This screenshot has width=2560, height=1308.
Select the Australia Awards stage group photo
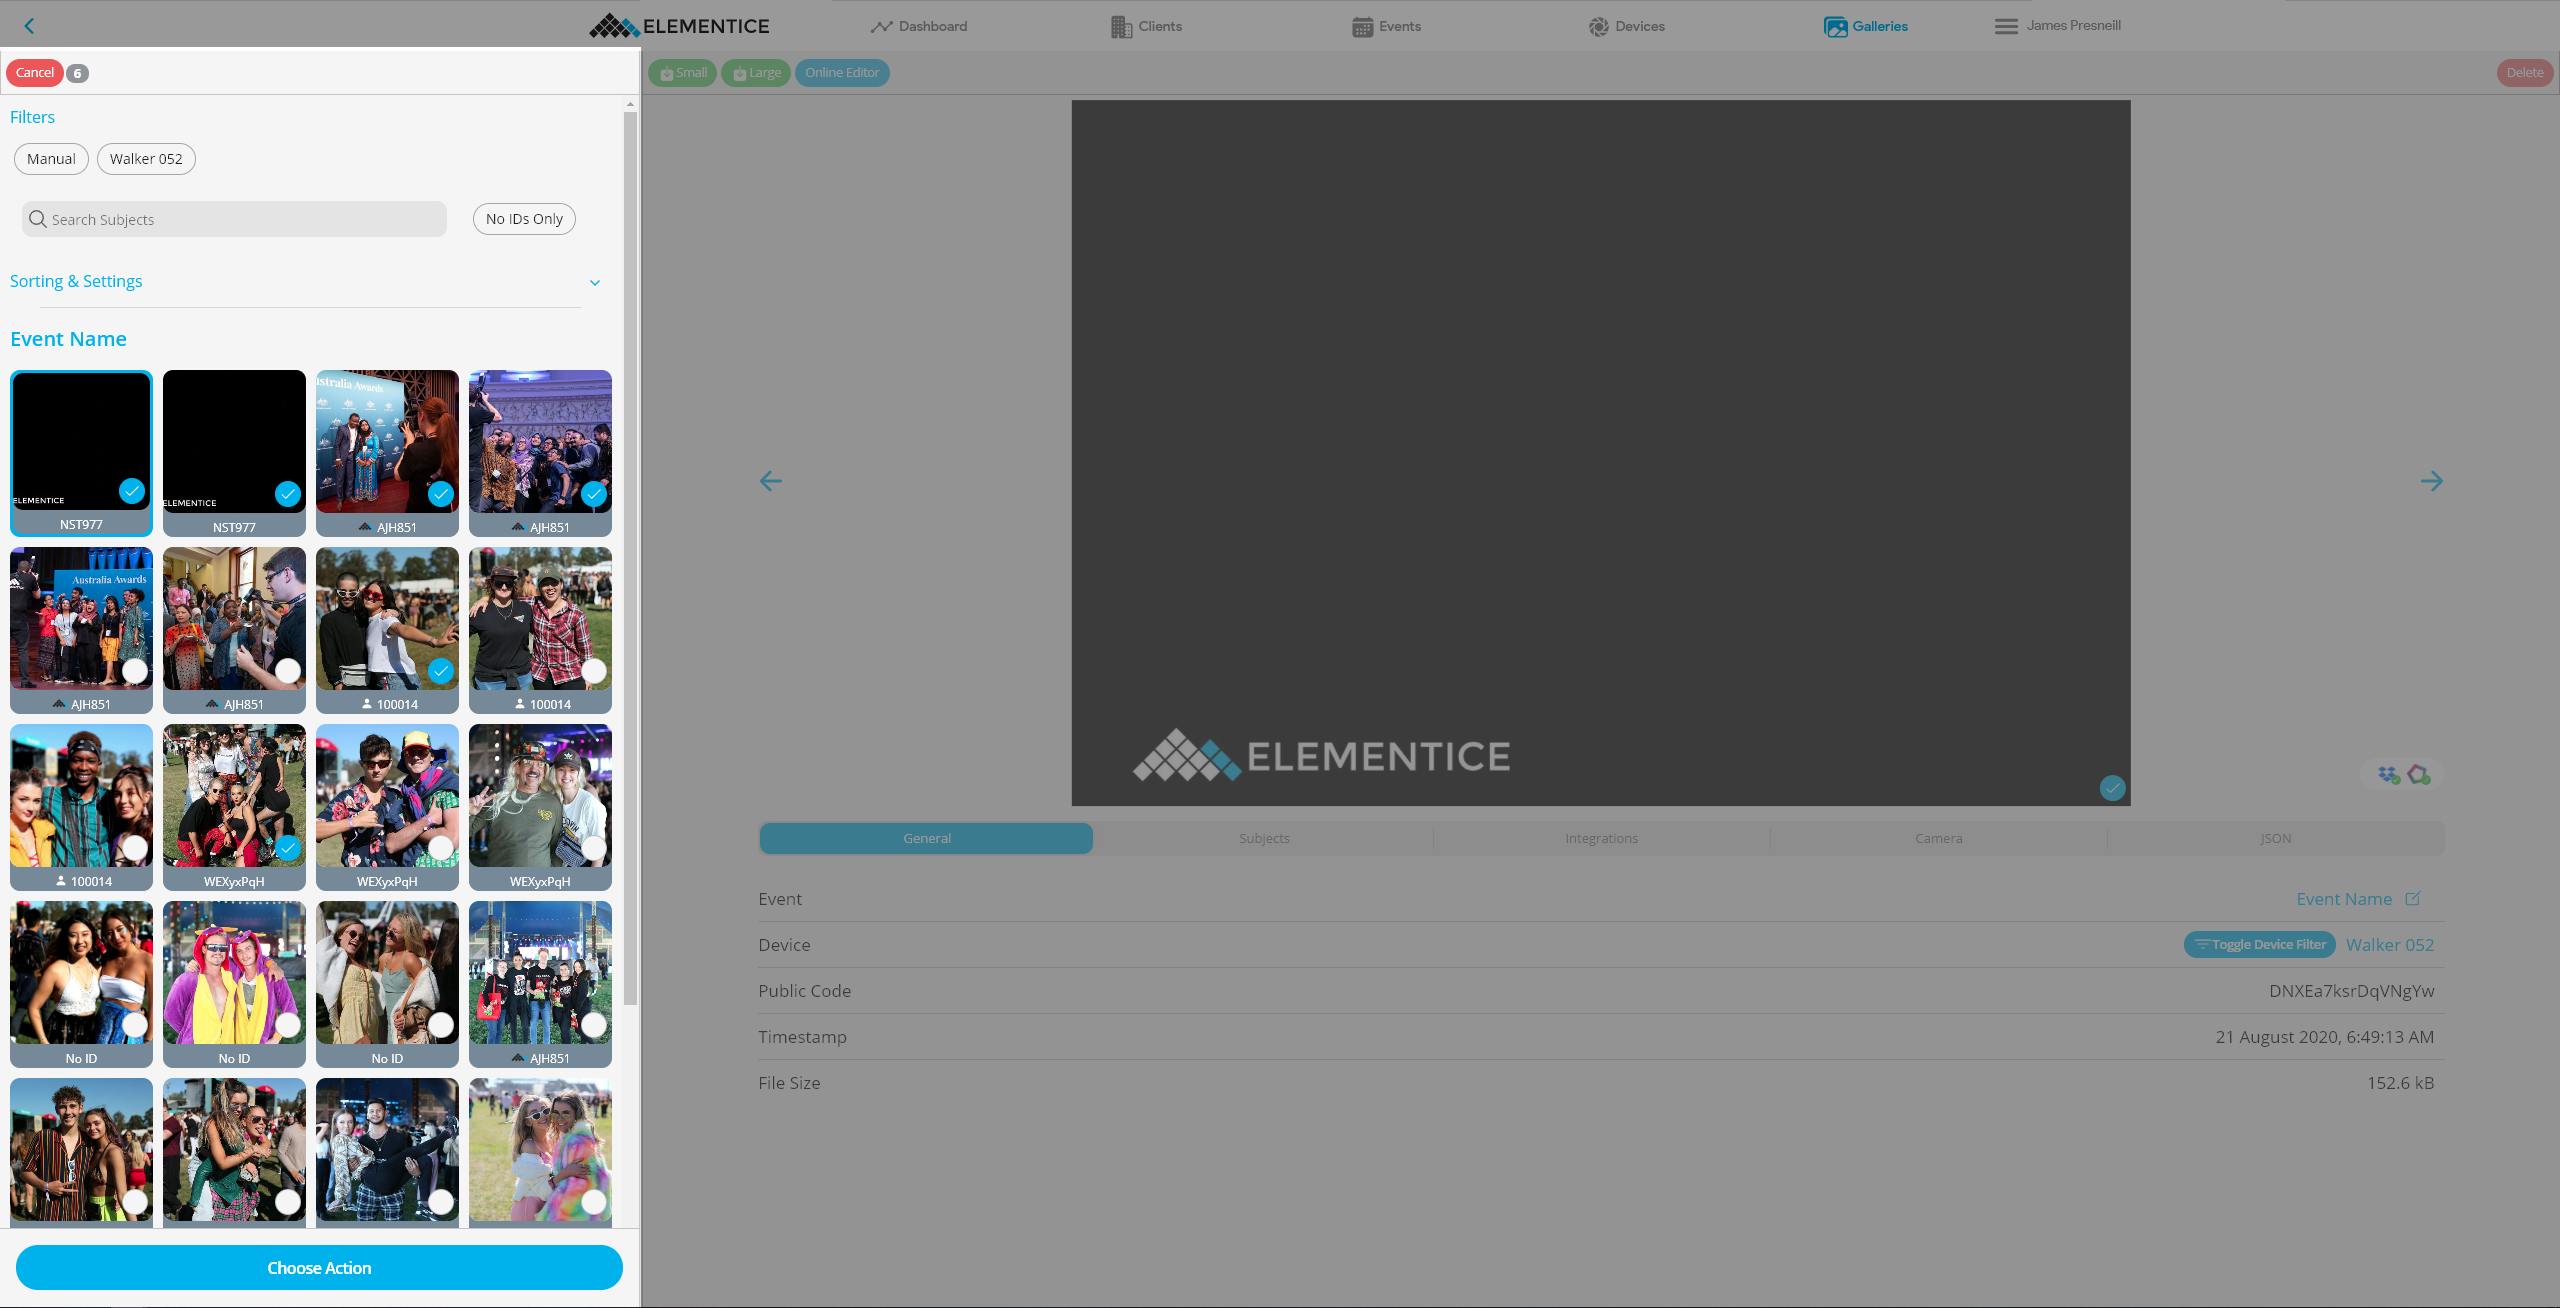[x=135, y=671]
